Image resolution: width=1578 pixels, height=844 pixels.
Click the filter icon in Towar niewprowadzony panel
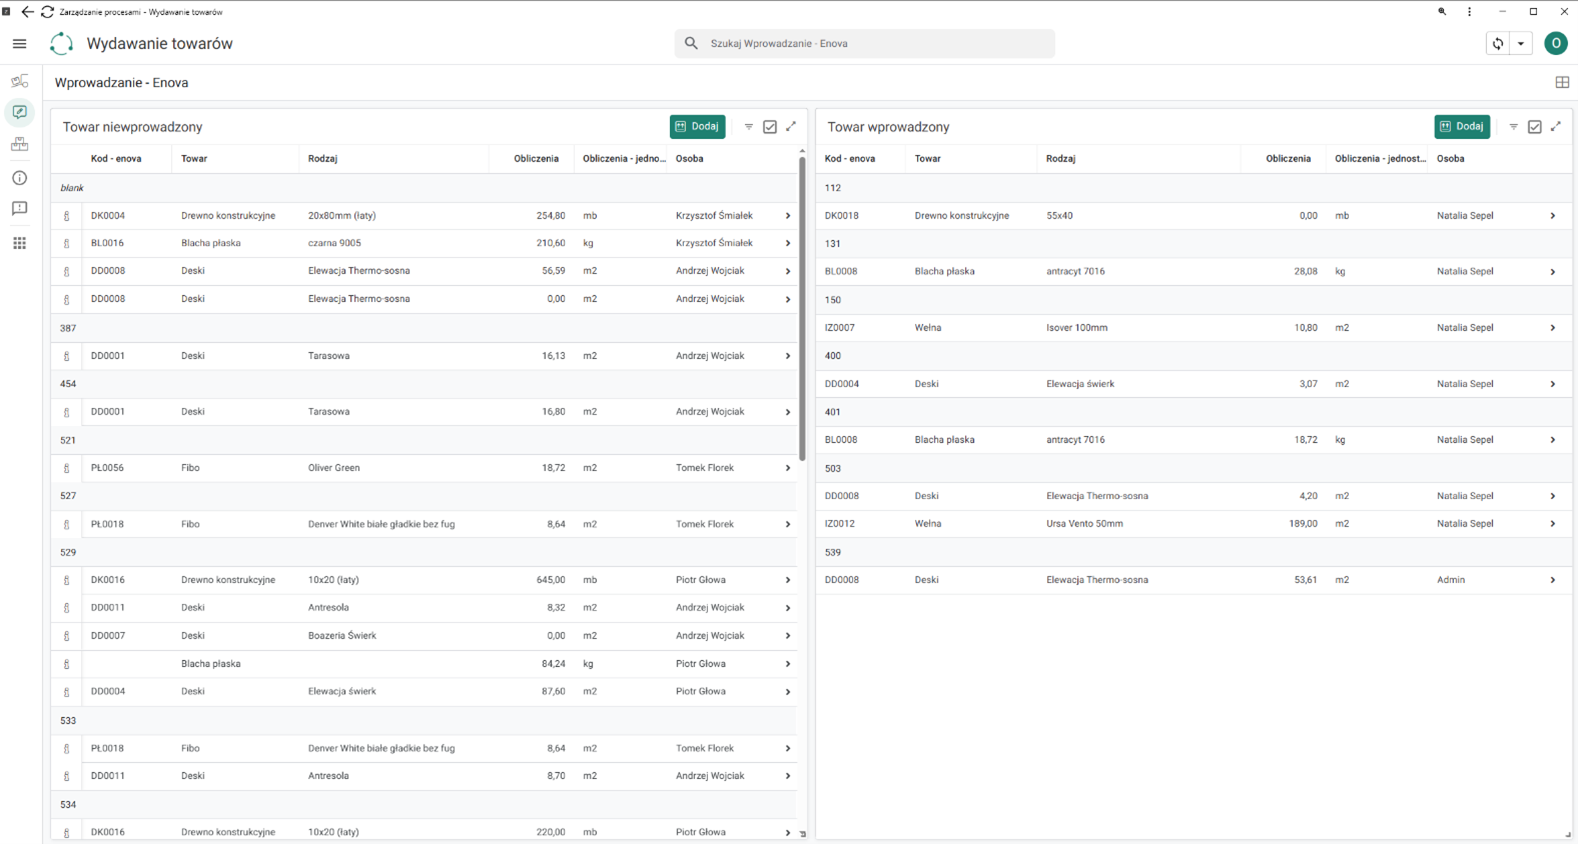coord(748,127)
